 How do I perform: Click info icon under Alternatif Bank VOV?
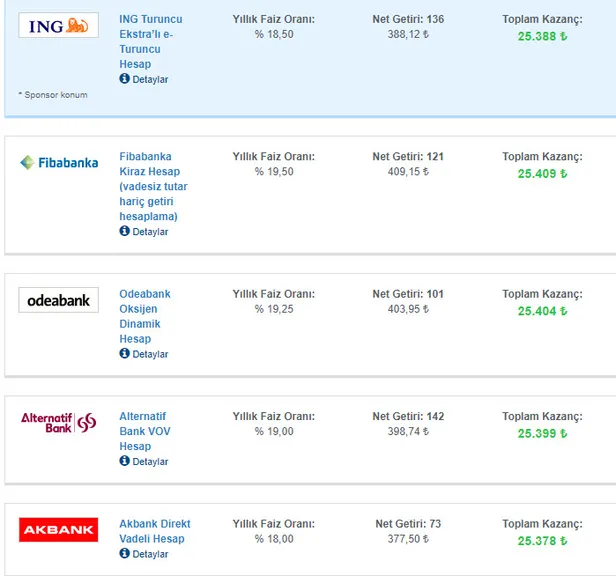125,461
